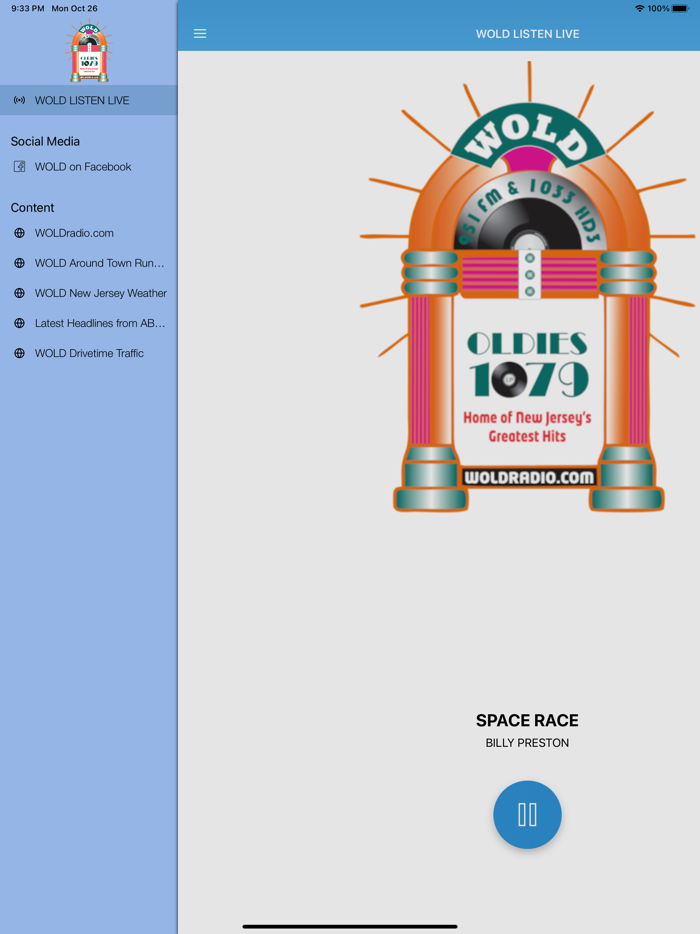The height and width of the screenshot is (934, 700).
Task: Pause the live stream playback
Action: click(x=527, y=814)
